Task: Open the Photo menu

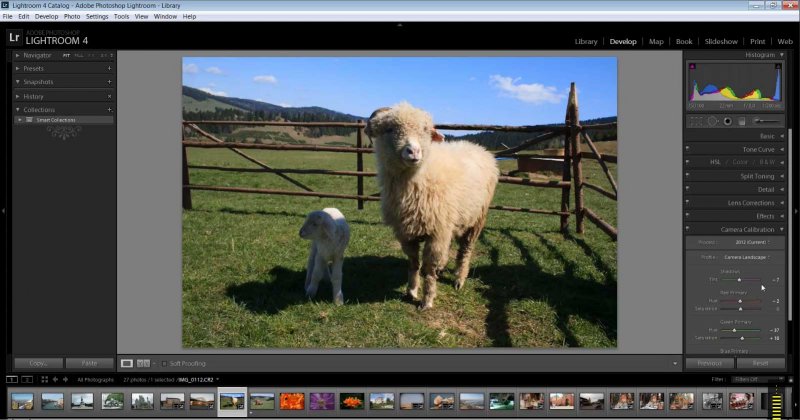Action: pos(72,17)
